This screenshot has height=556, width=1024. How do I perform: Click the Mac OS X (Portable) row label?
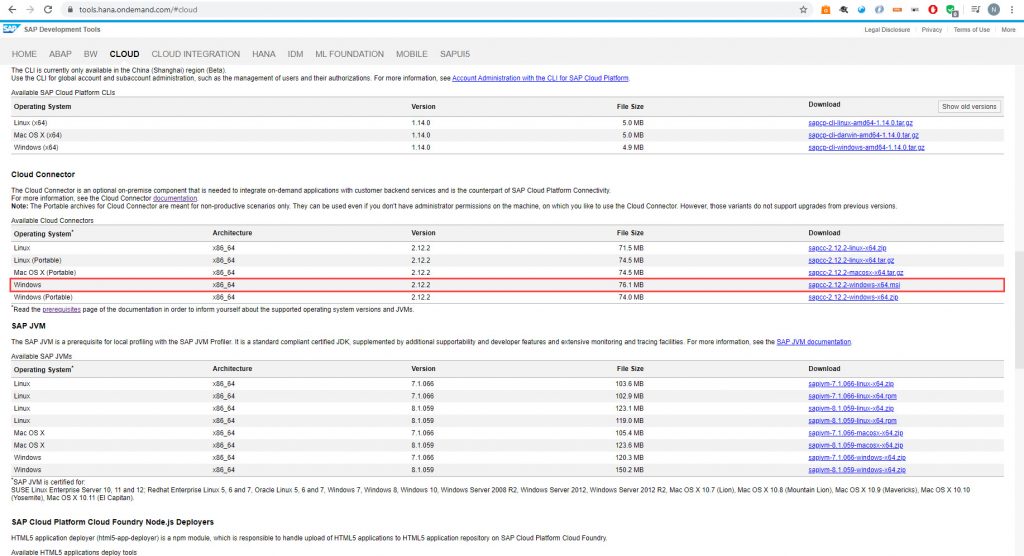coord(44,273)
